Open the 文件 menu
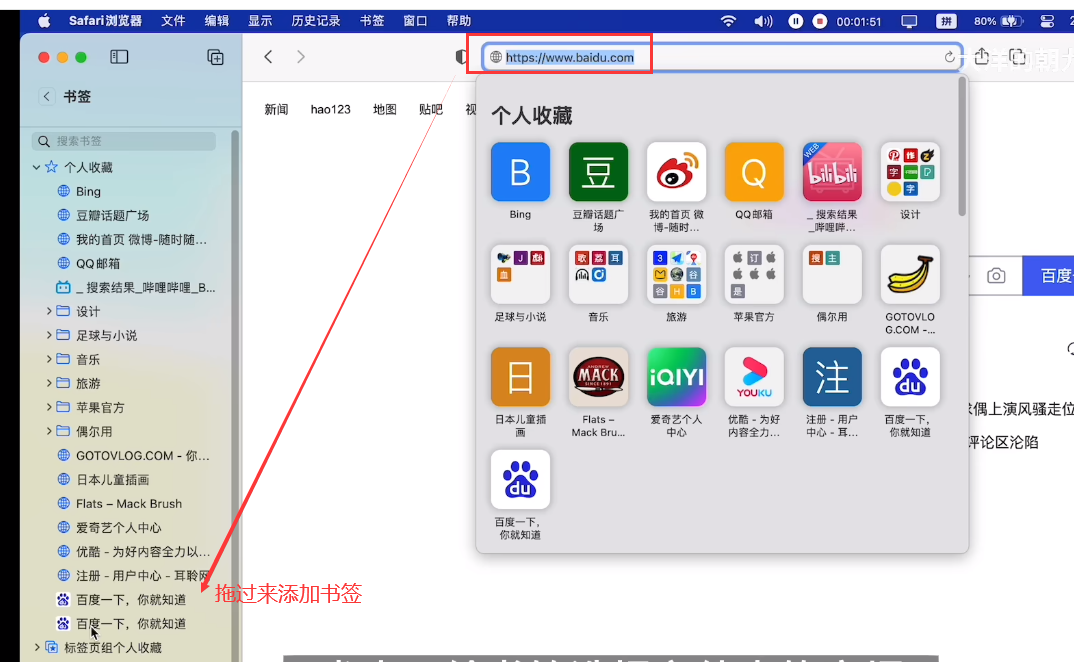 tap(173, 21)
